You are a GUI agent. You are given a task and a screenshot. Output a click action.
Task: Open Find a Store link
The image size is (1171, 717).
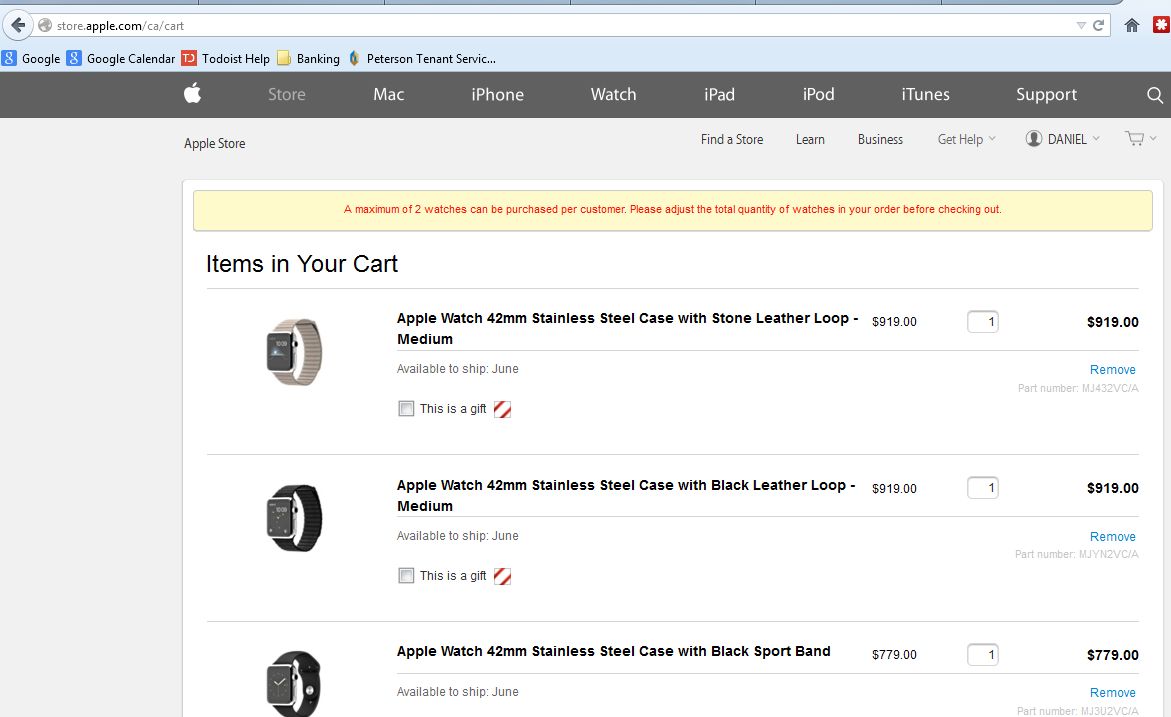(732, 139)
